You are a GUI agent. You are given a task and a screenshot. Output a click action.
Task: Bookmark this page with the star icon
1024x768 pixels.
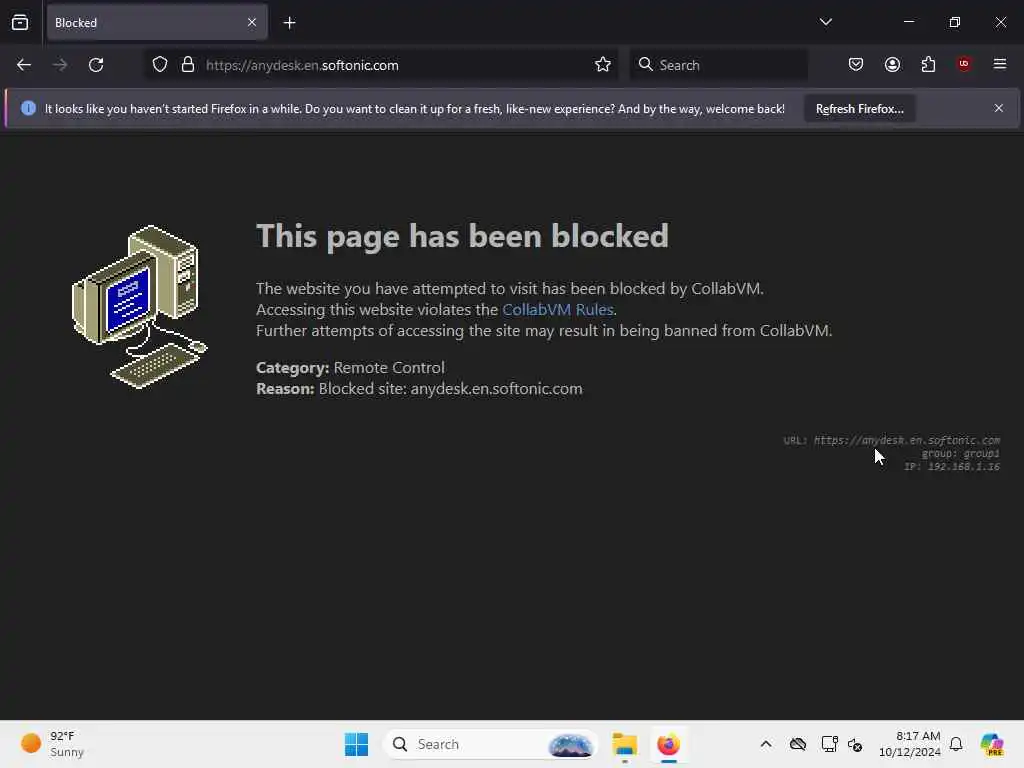tap(603, 65)
